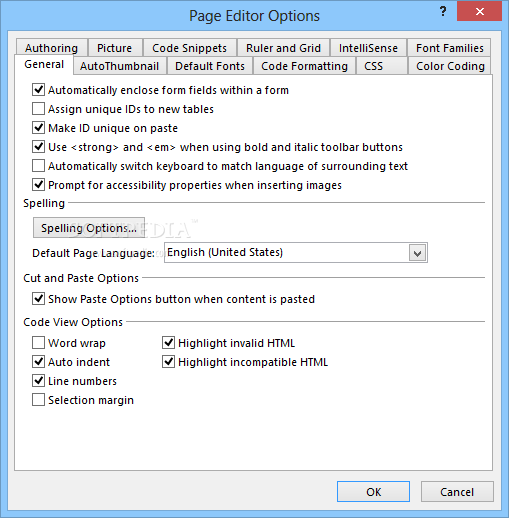Toggle Line numbers checkbox
509x518 pixels.
(38, 381)
